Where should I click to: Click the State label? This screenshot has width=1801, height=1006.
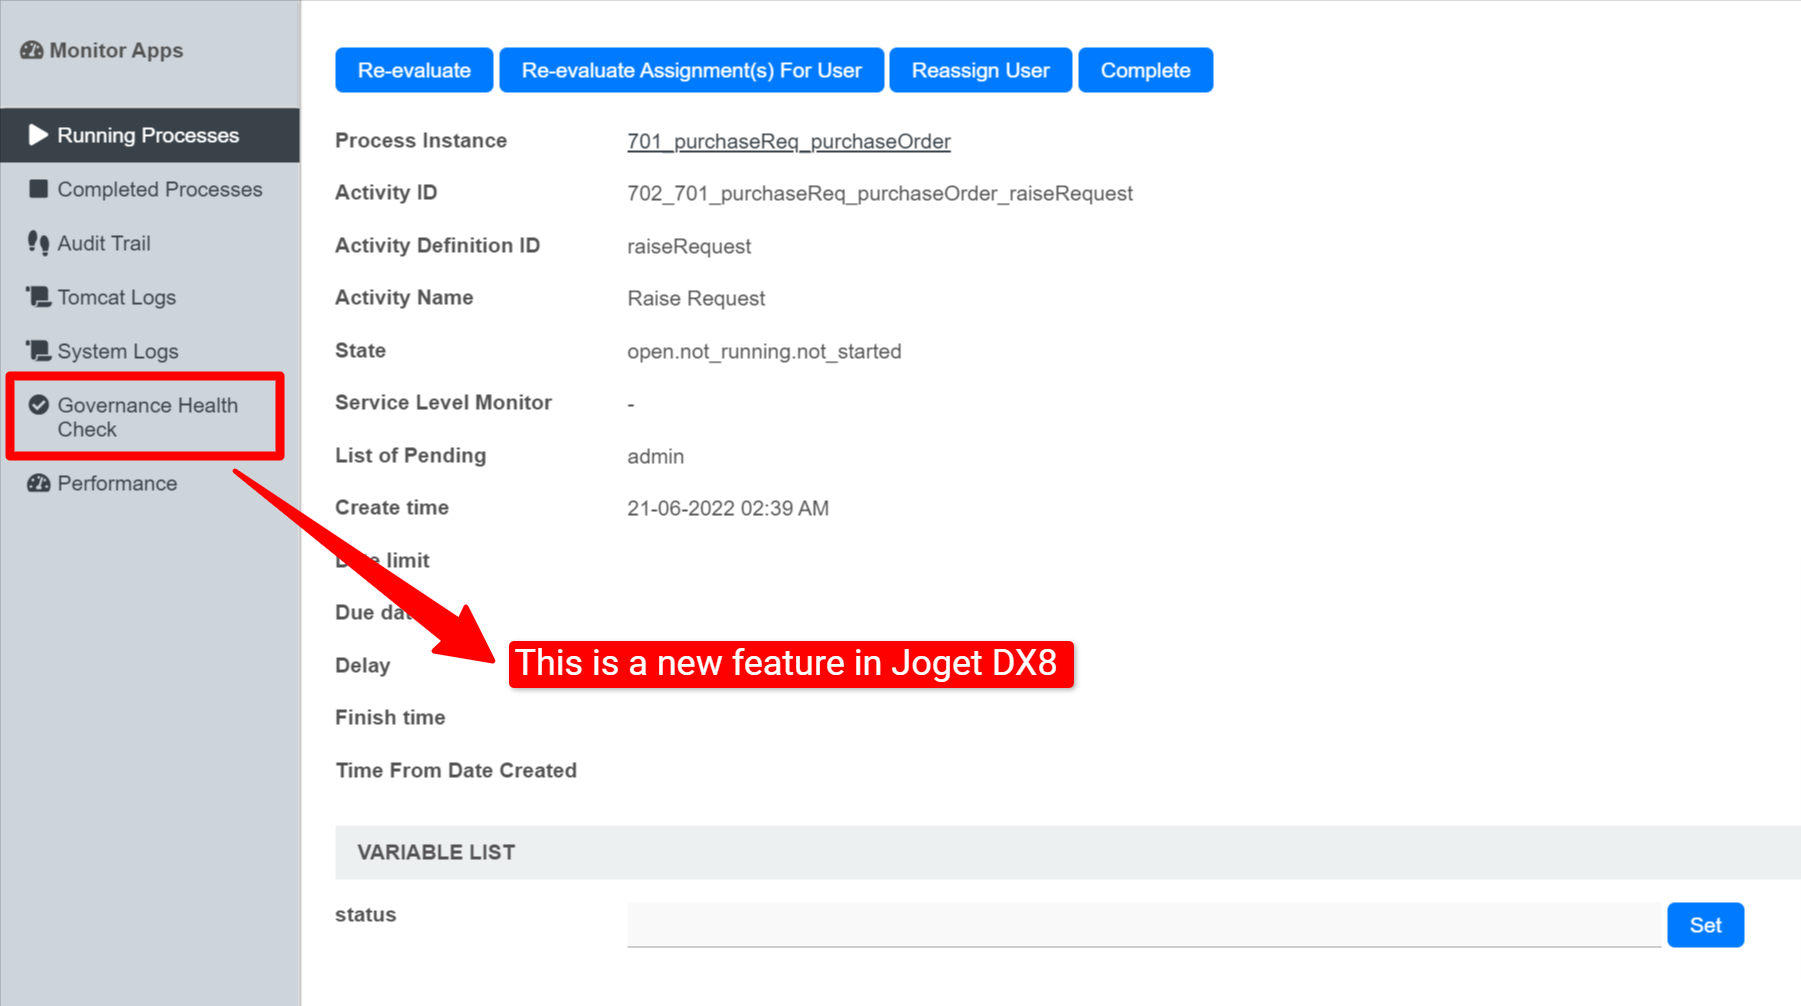(360, 351)
